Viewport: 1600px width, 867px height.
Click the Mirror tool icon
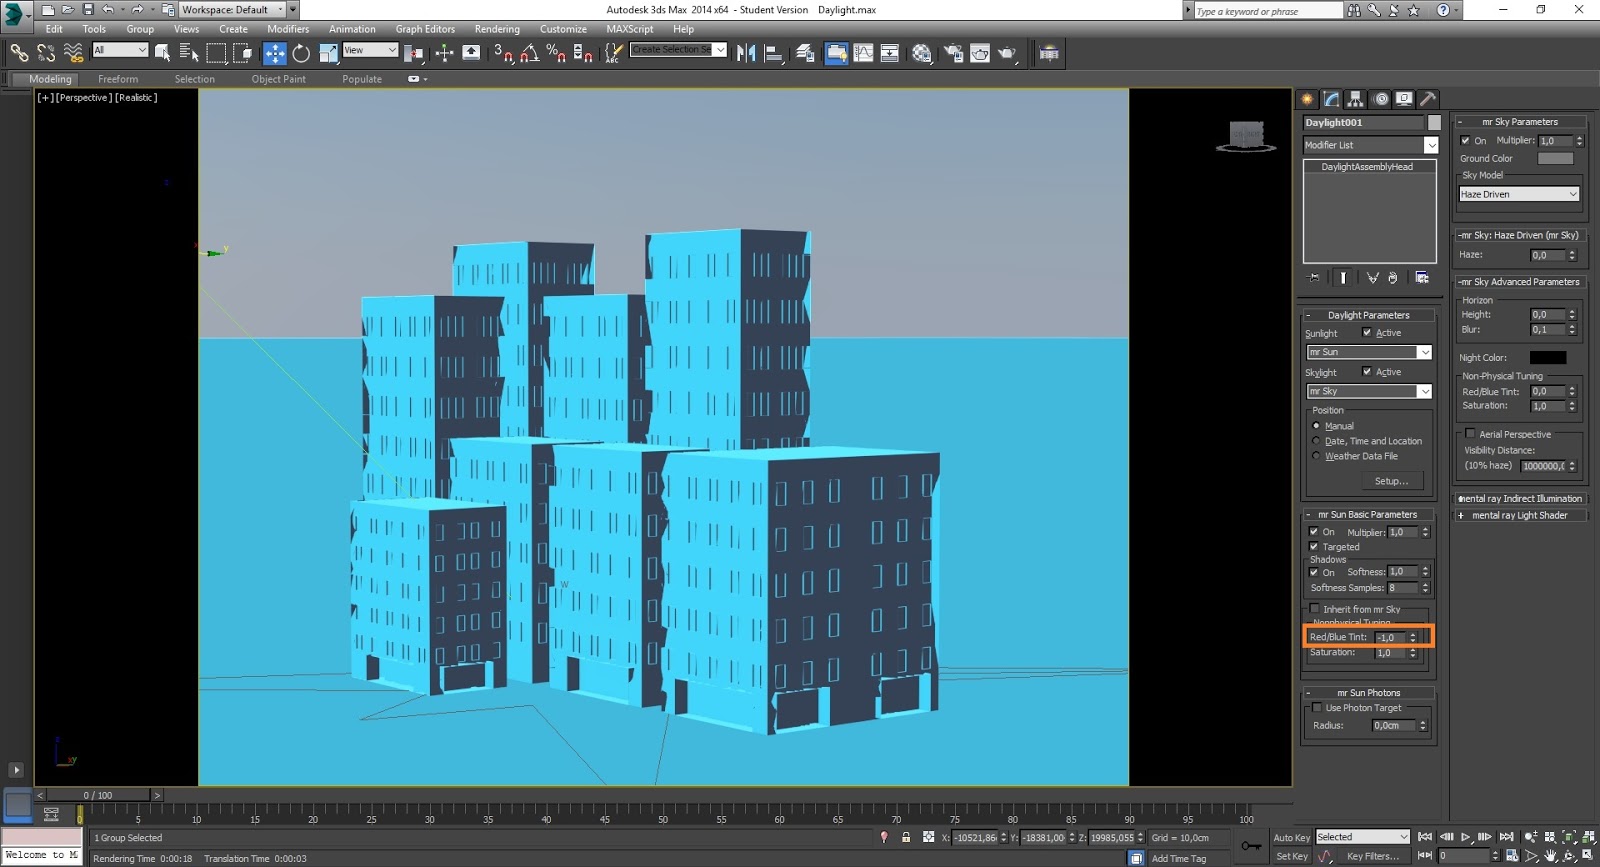tap(746, 53)
